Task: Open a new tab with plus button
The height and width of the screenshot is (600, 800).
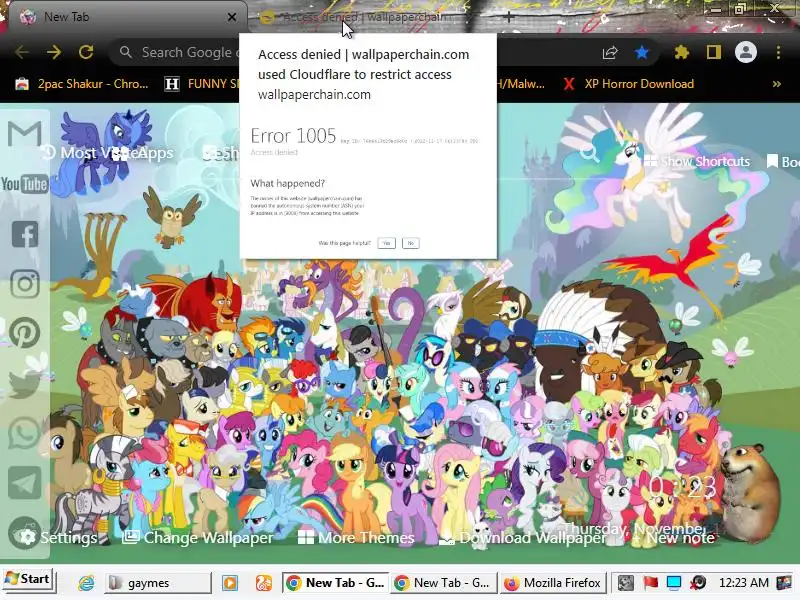Action: pos(508,17)
